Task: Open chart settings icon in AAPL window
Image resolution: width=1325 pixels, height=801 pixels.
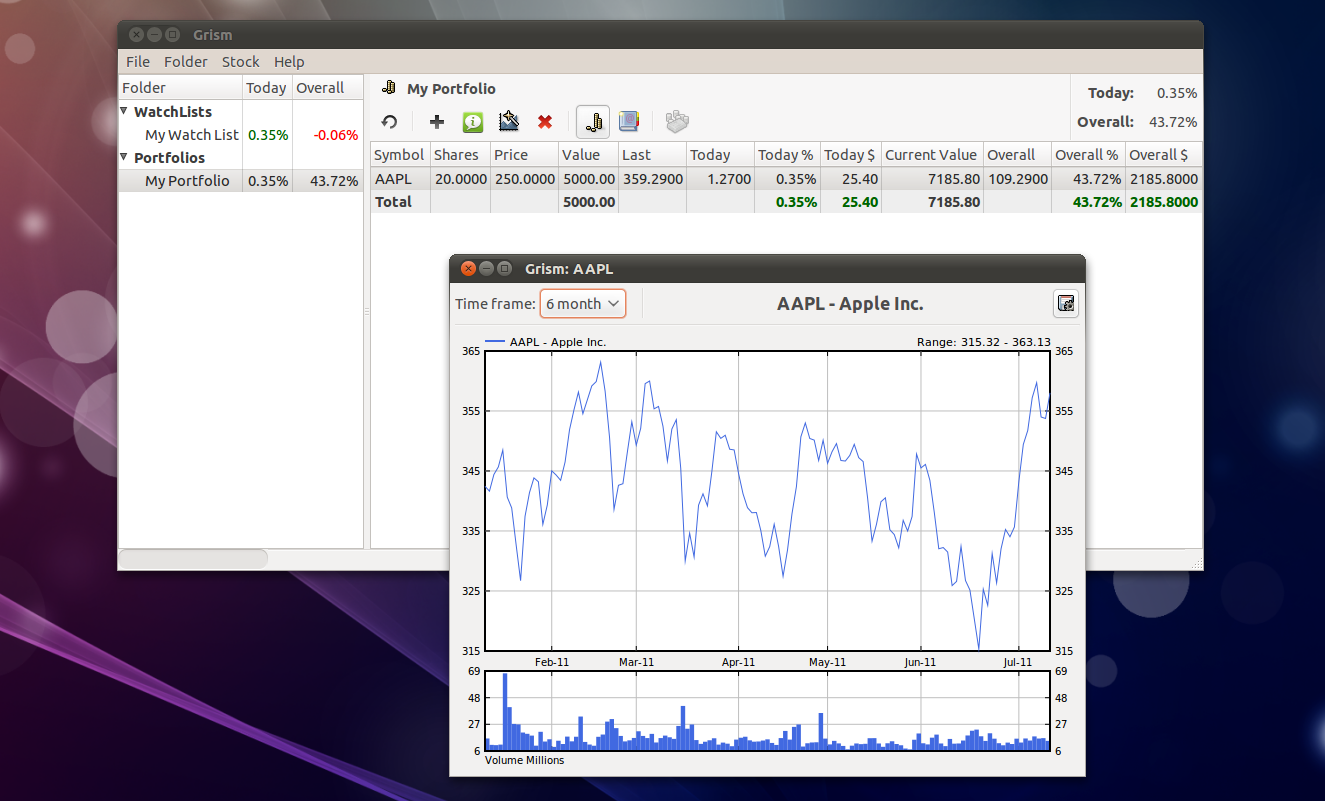Action: (1066, 304)
